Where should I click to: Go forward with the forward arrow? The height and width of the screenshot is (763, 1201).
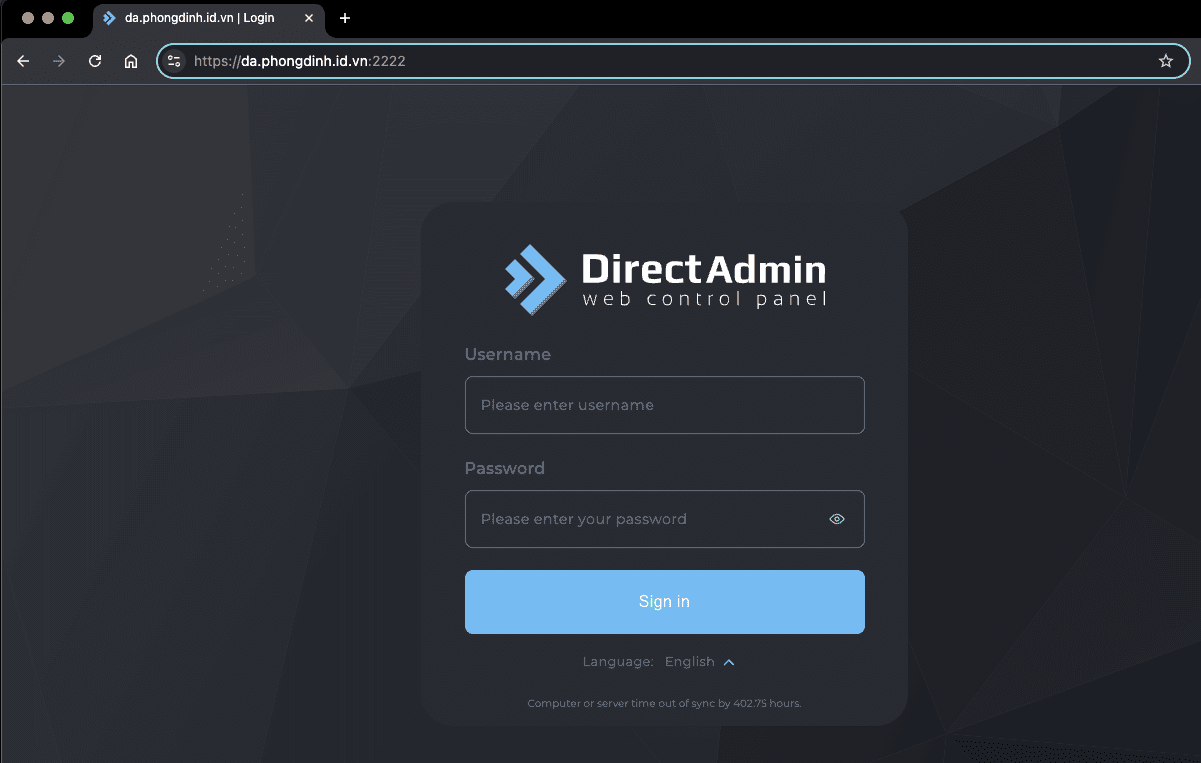pos(59,61)
